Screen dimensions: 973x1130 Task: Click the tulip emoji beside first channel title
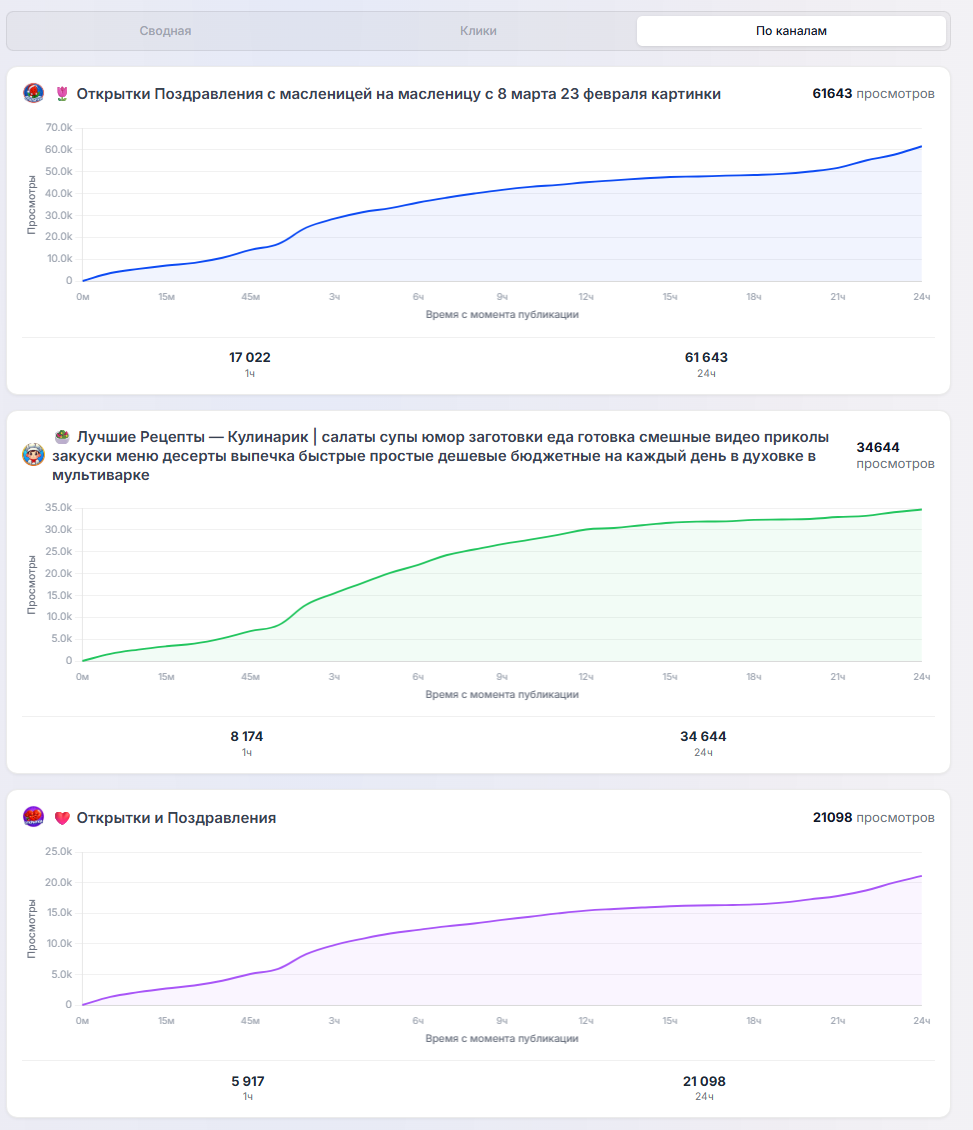tap(62, 94)
